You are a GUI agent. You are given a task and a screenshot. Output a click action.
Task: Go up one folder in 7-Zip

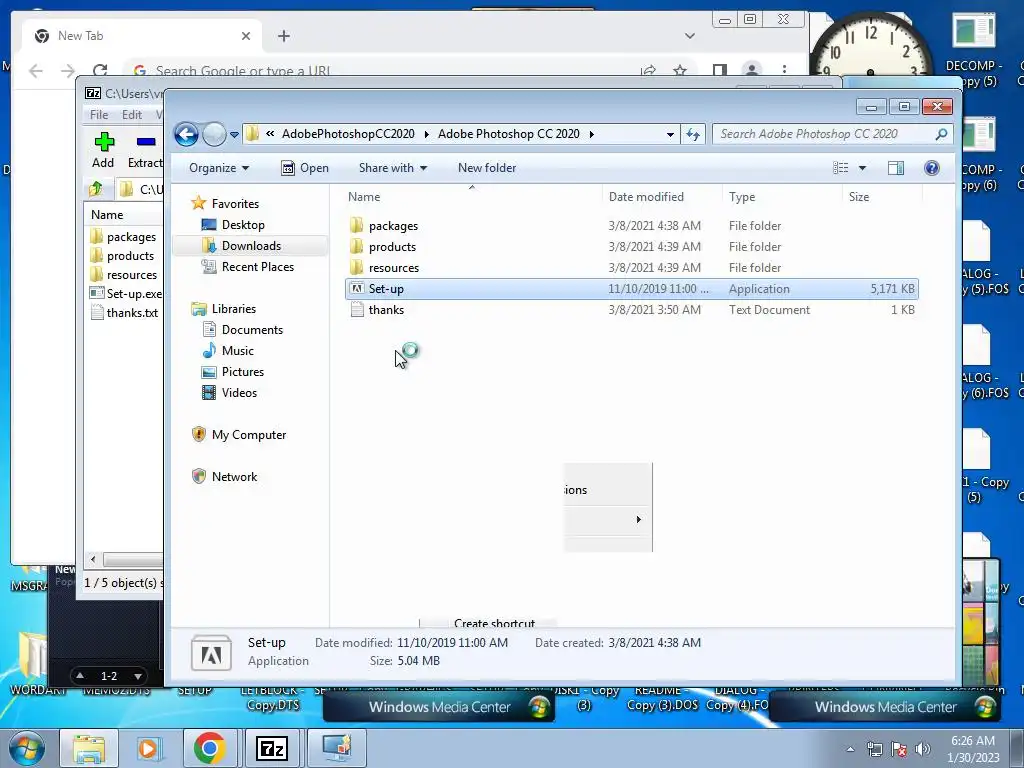[96, 189]
